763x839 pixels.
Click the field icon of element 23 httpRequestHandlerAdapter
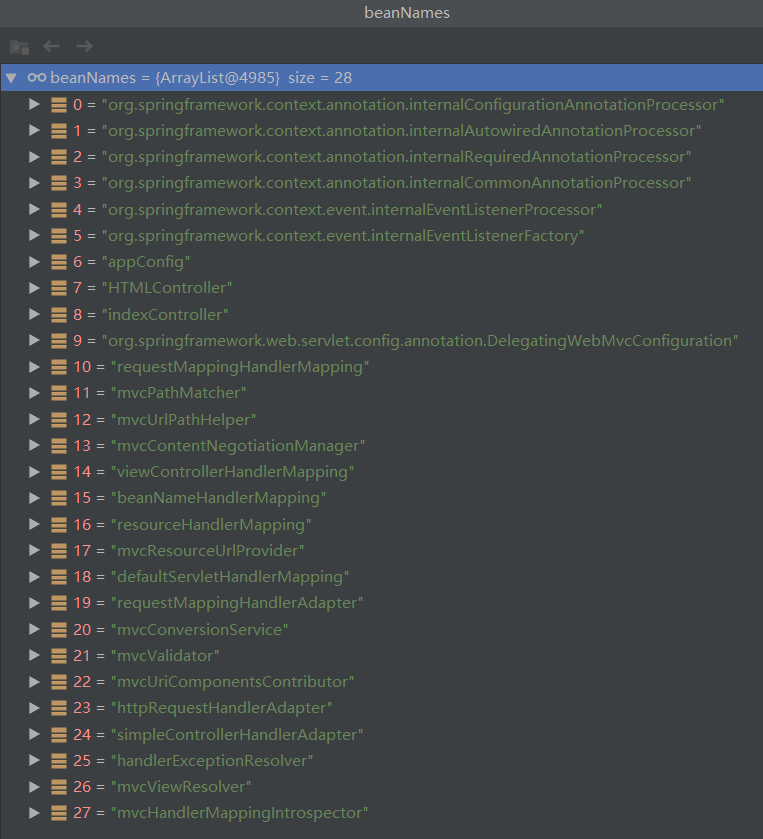point(58,708)
